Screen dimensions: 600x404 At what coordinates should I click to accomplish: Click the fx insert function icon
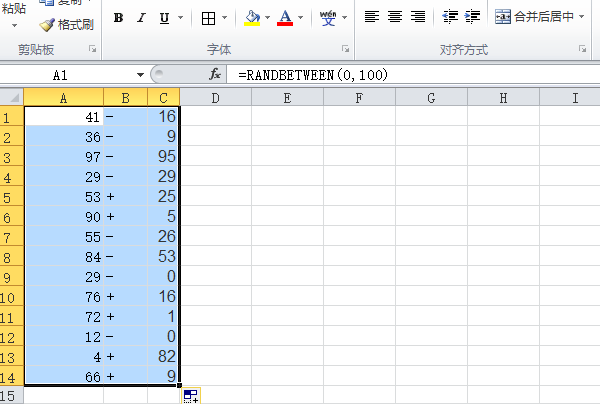[215, 74]
